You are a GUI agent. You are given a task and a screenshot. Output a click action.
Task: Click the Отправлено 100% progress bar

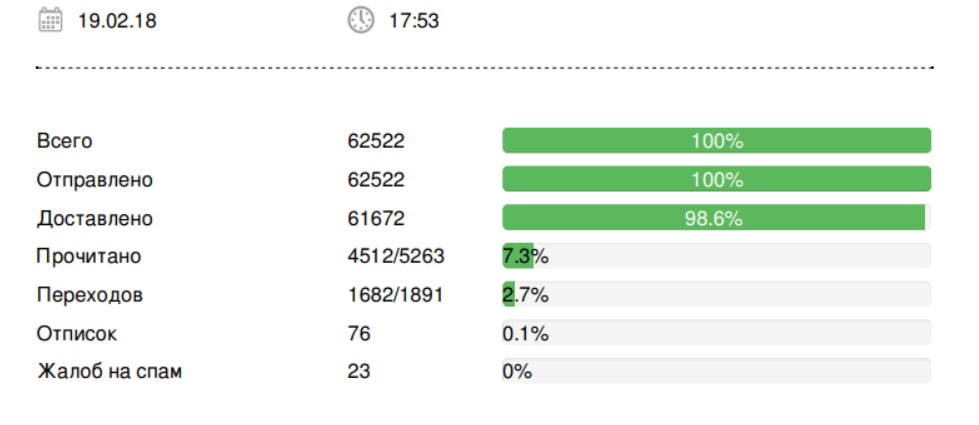click(x=716, y=180)
